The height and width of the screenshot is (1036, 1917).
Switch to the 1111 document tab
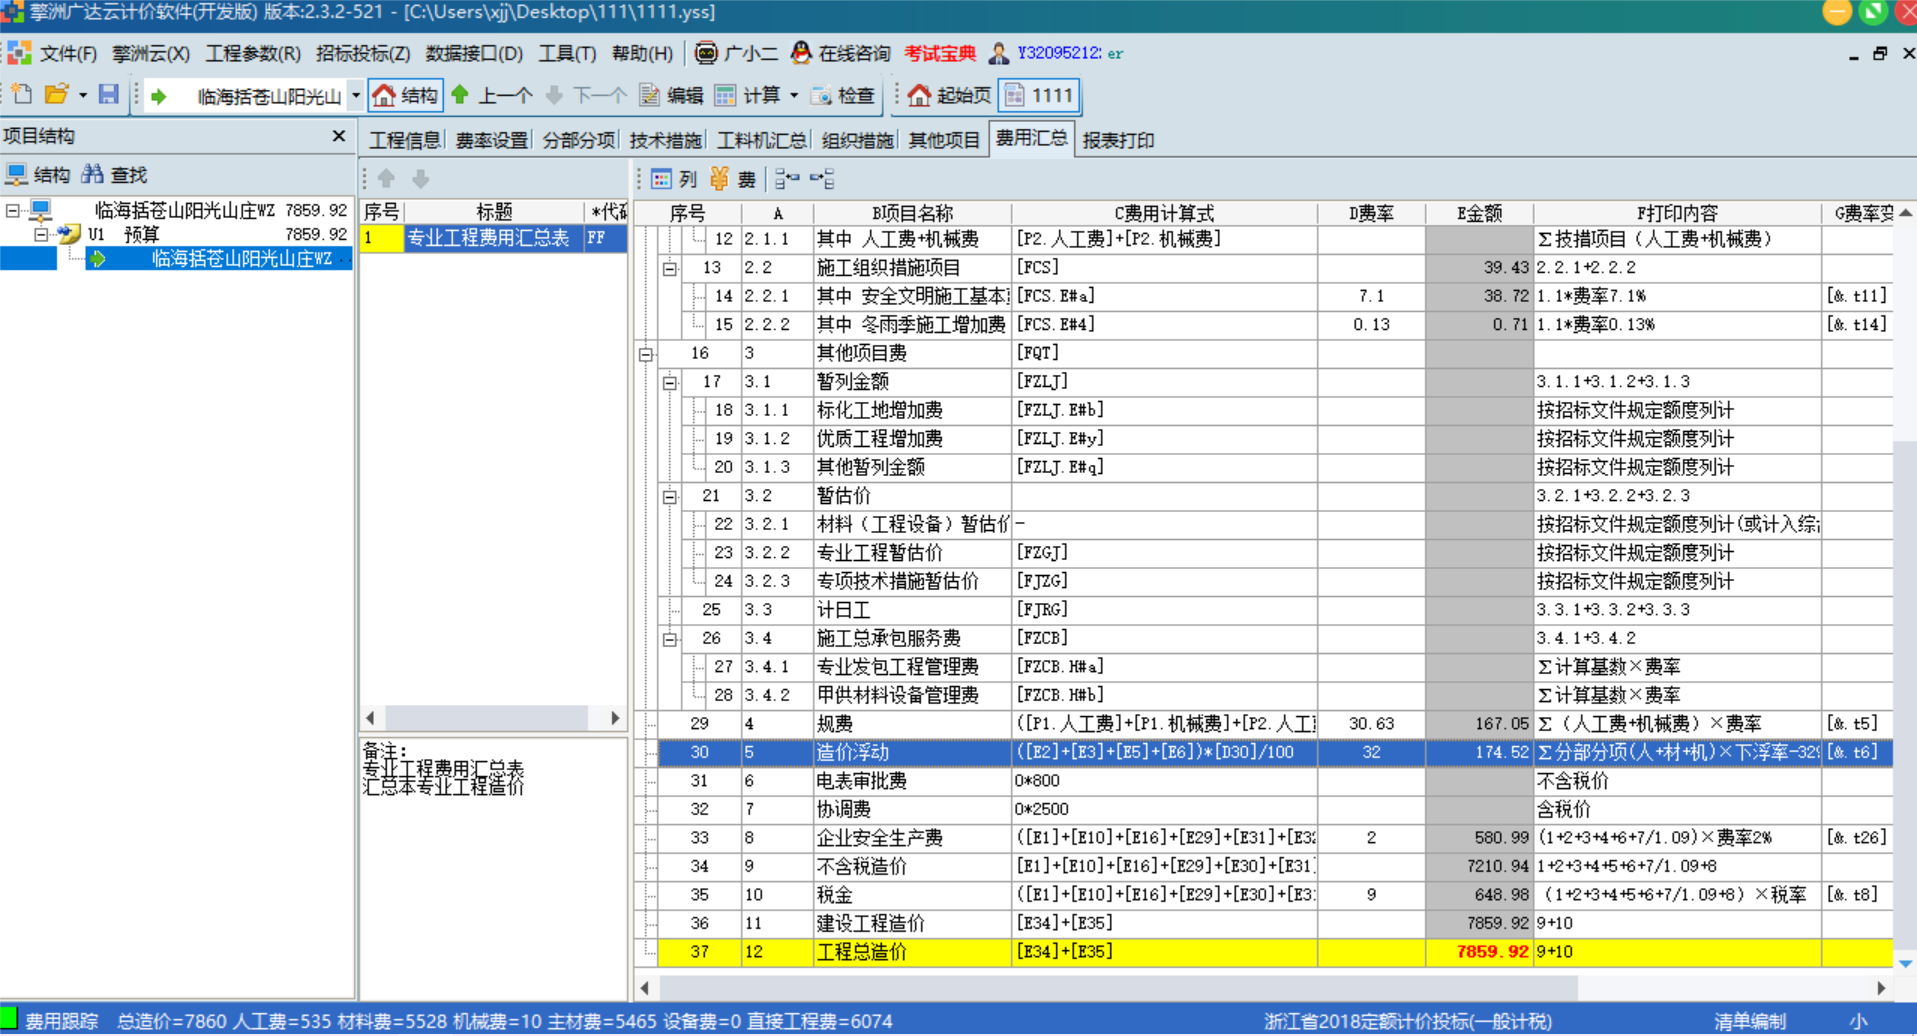pos(1039,96)
